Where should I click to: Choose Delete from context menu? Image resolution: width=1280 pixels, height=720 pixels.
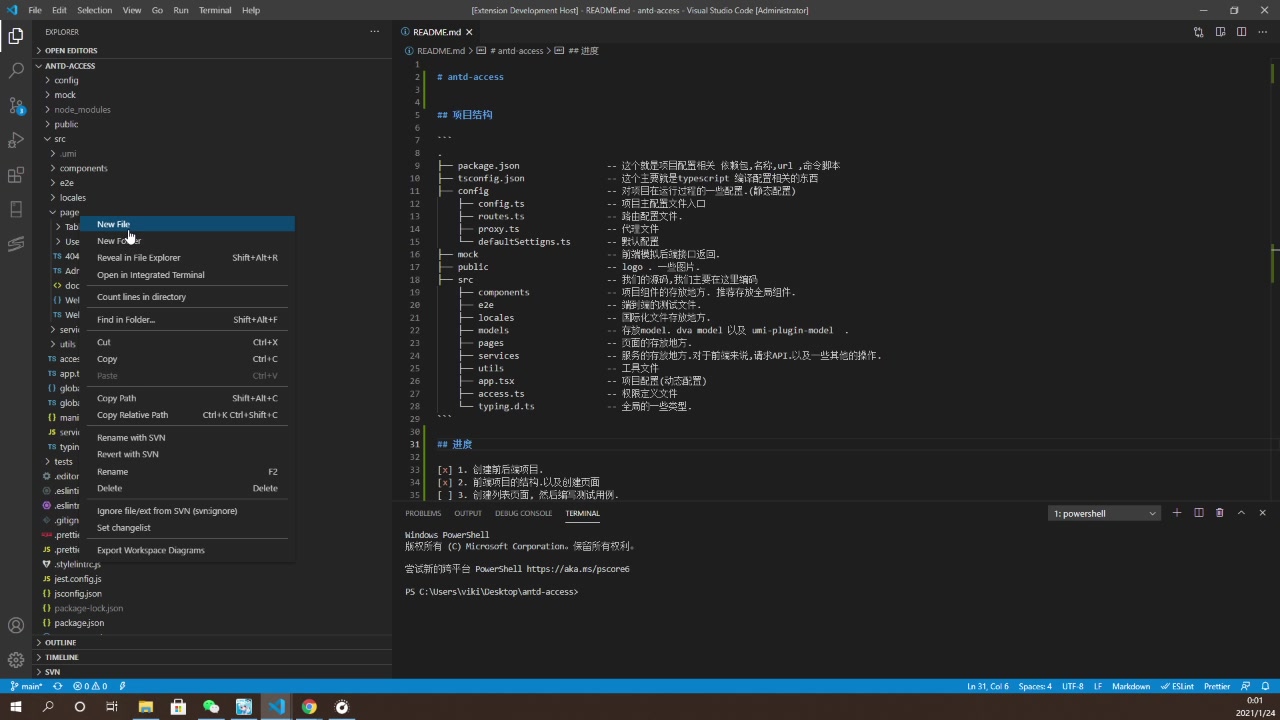pos(188,488)
